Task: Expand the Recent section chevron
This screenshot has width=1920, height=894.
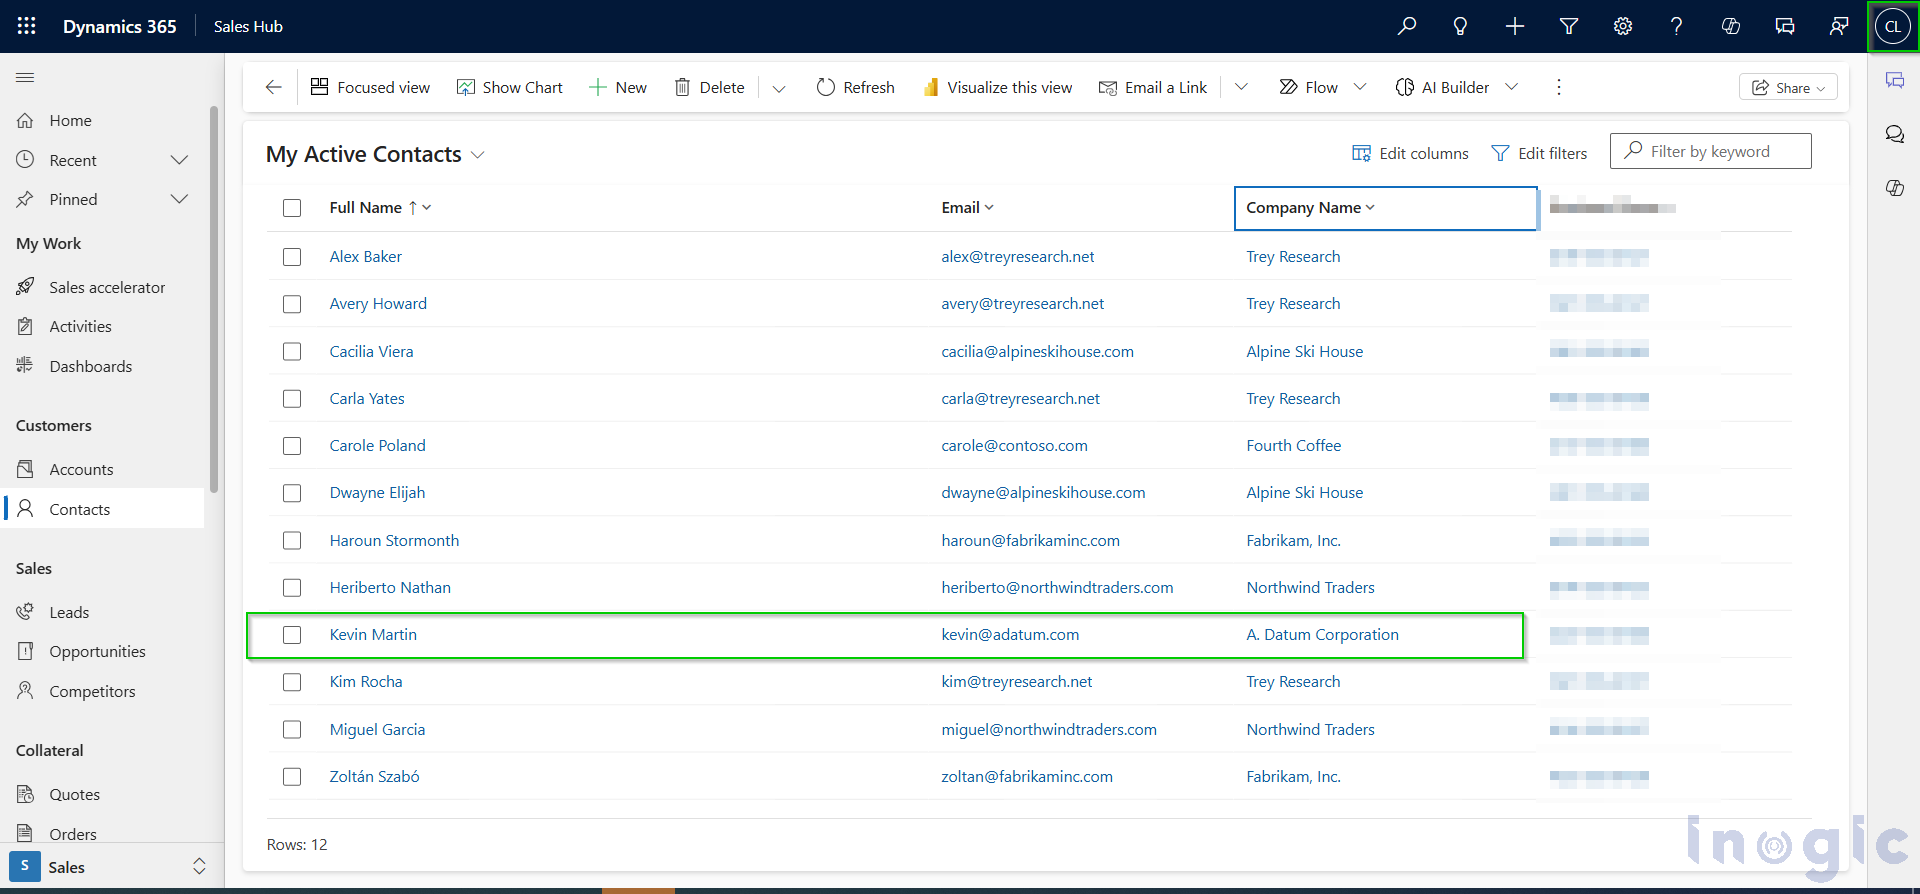Action: click(x=179, y=160)
